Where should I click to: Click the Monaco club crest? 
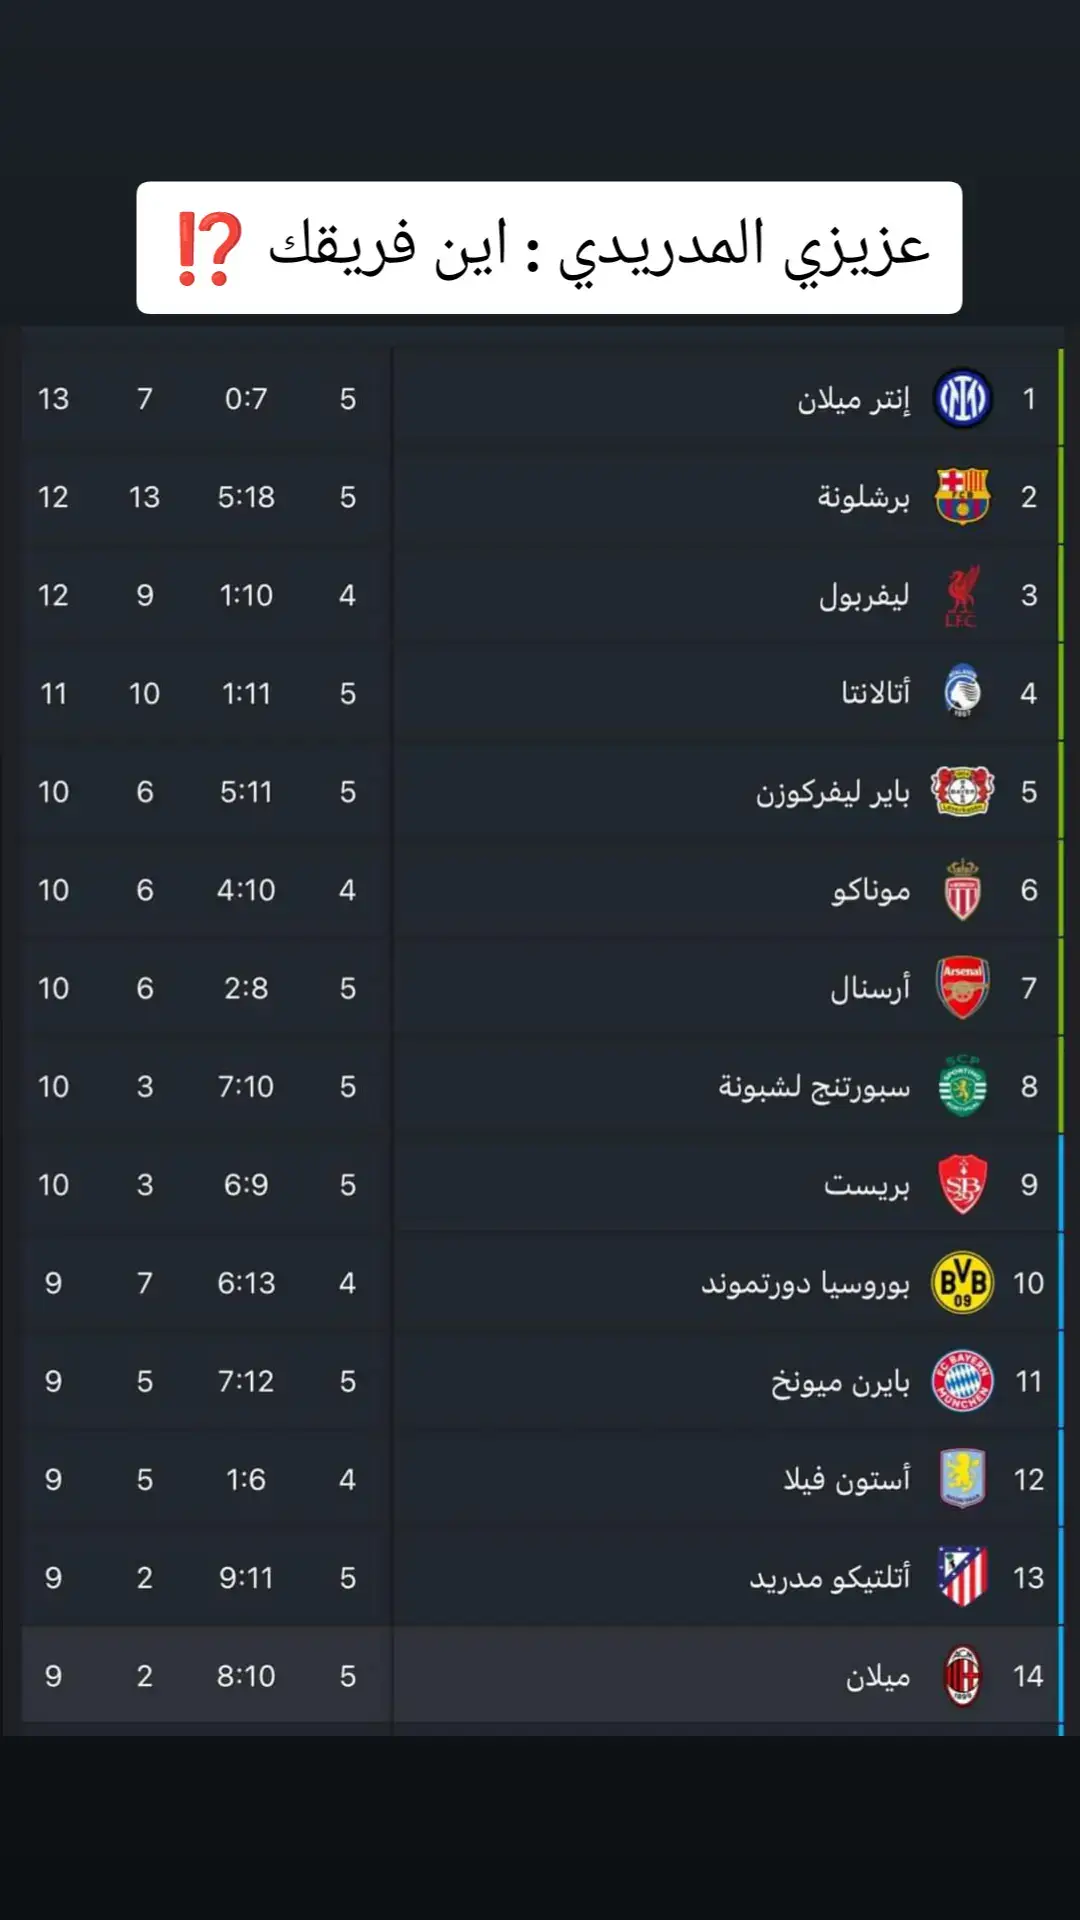(962, 890)
